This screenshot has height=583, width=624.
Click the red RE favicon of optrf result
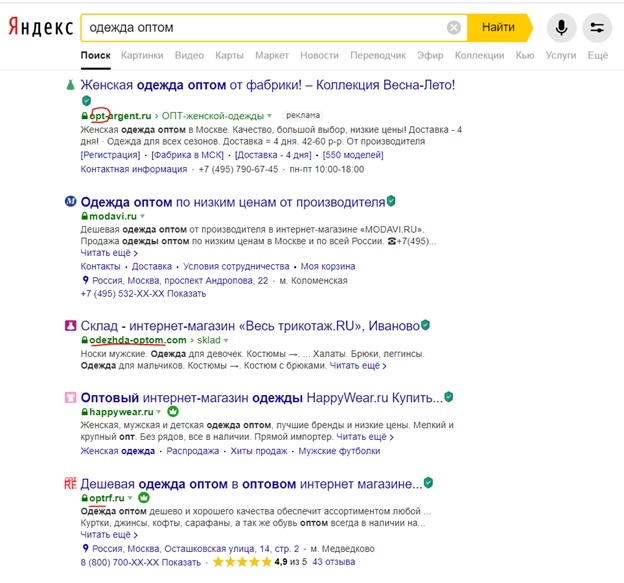click(70, 484)
